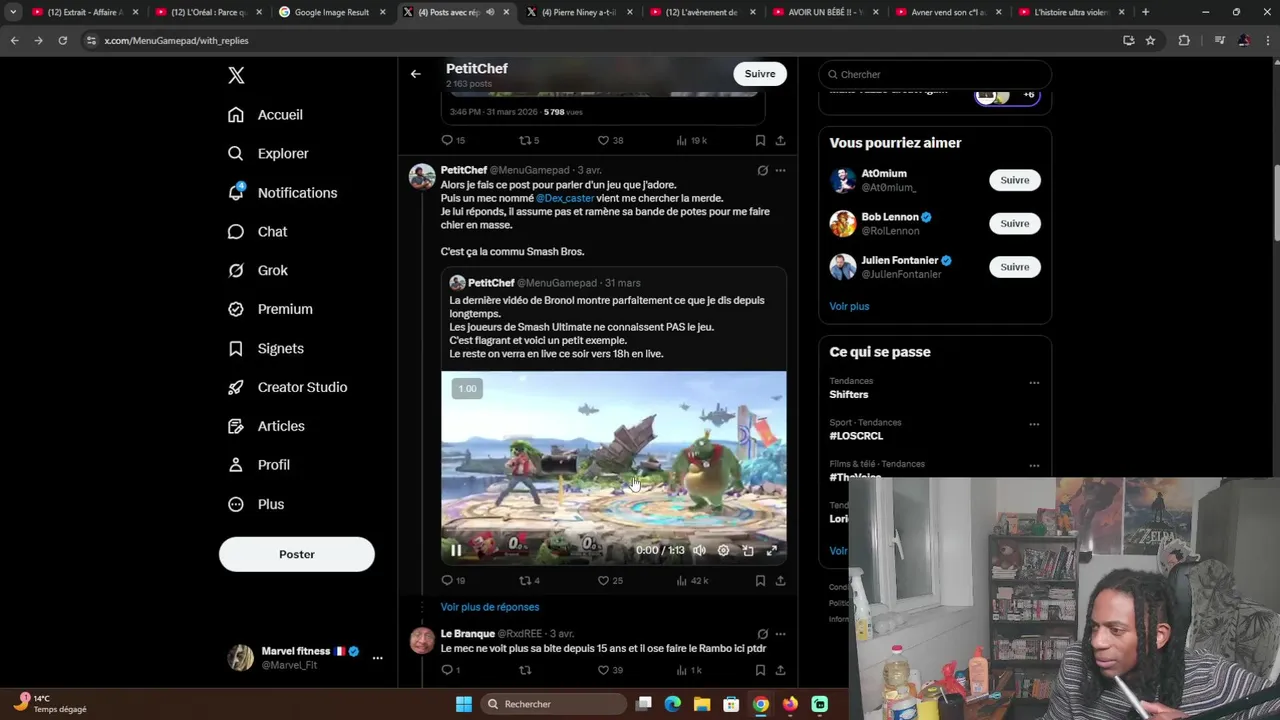The image size is (1280, 720).
Task: Reply to the PetitChef post with 19 comments
Action: pos(453,580)
